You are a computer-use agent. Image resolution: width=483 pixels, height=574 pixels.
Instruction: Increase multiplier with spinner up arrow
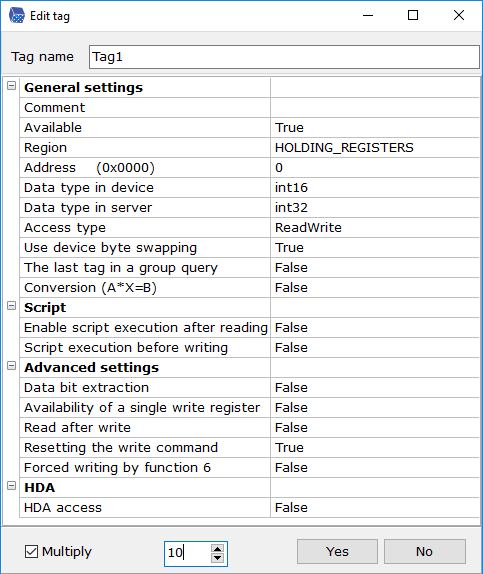point(218,549)
